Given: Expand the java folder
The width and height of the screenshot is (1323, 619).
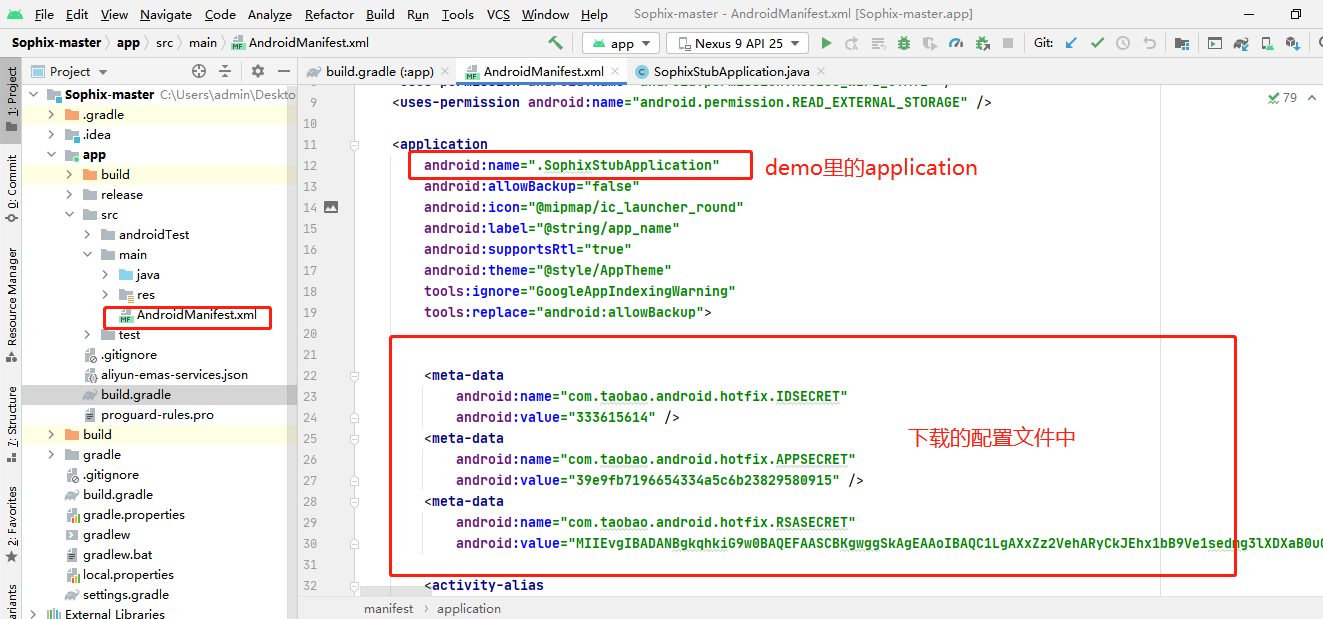Looking at the screenshot, I should click(x=105, y=274).
